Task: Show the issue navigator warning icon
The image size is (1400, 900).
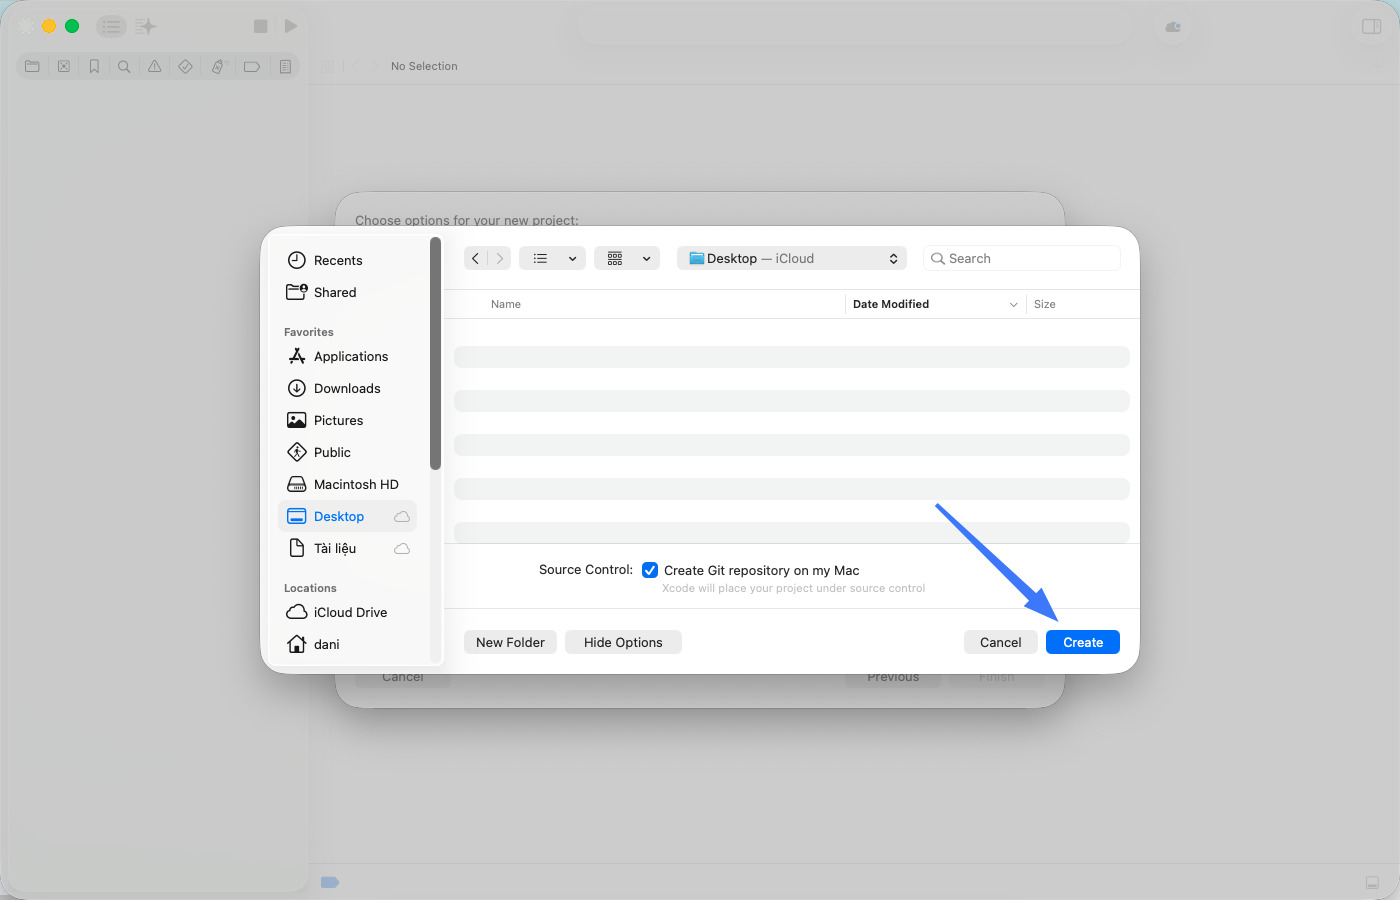Action: [155, 66]
